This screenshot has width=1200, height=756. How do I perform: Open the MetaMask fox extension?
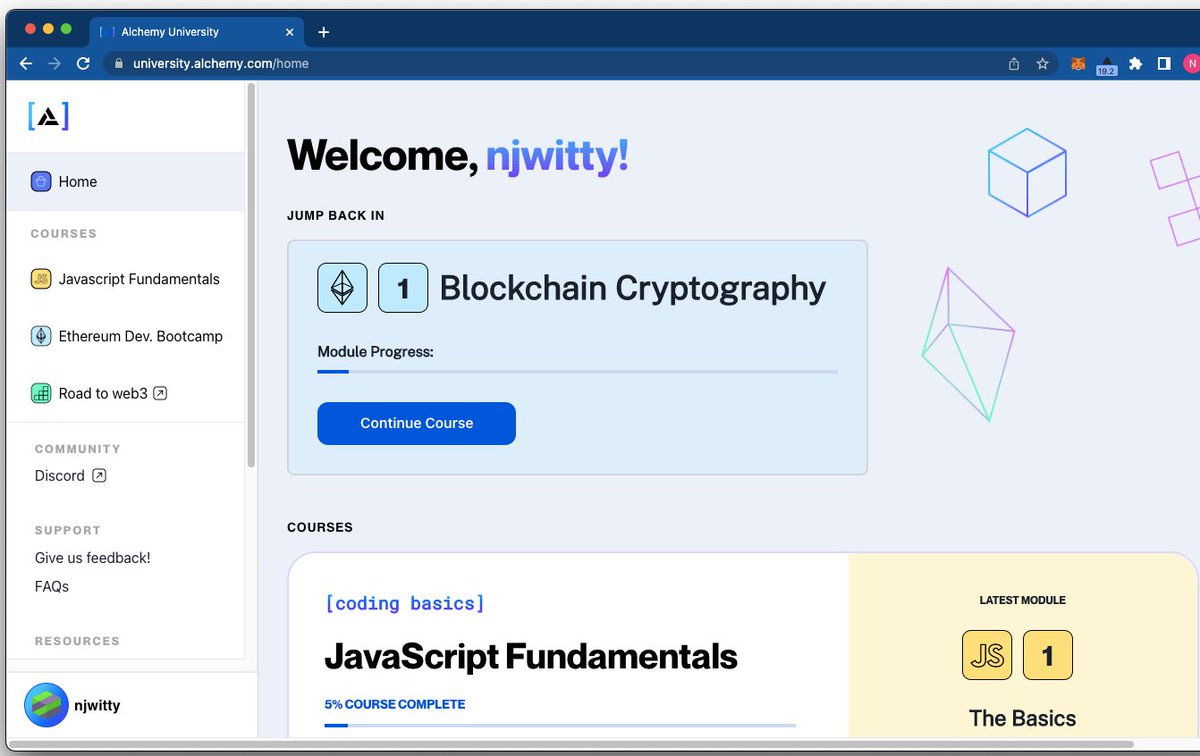pos(1078,63)
